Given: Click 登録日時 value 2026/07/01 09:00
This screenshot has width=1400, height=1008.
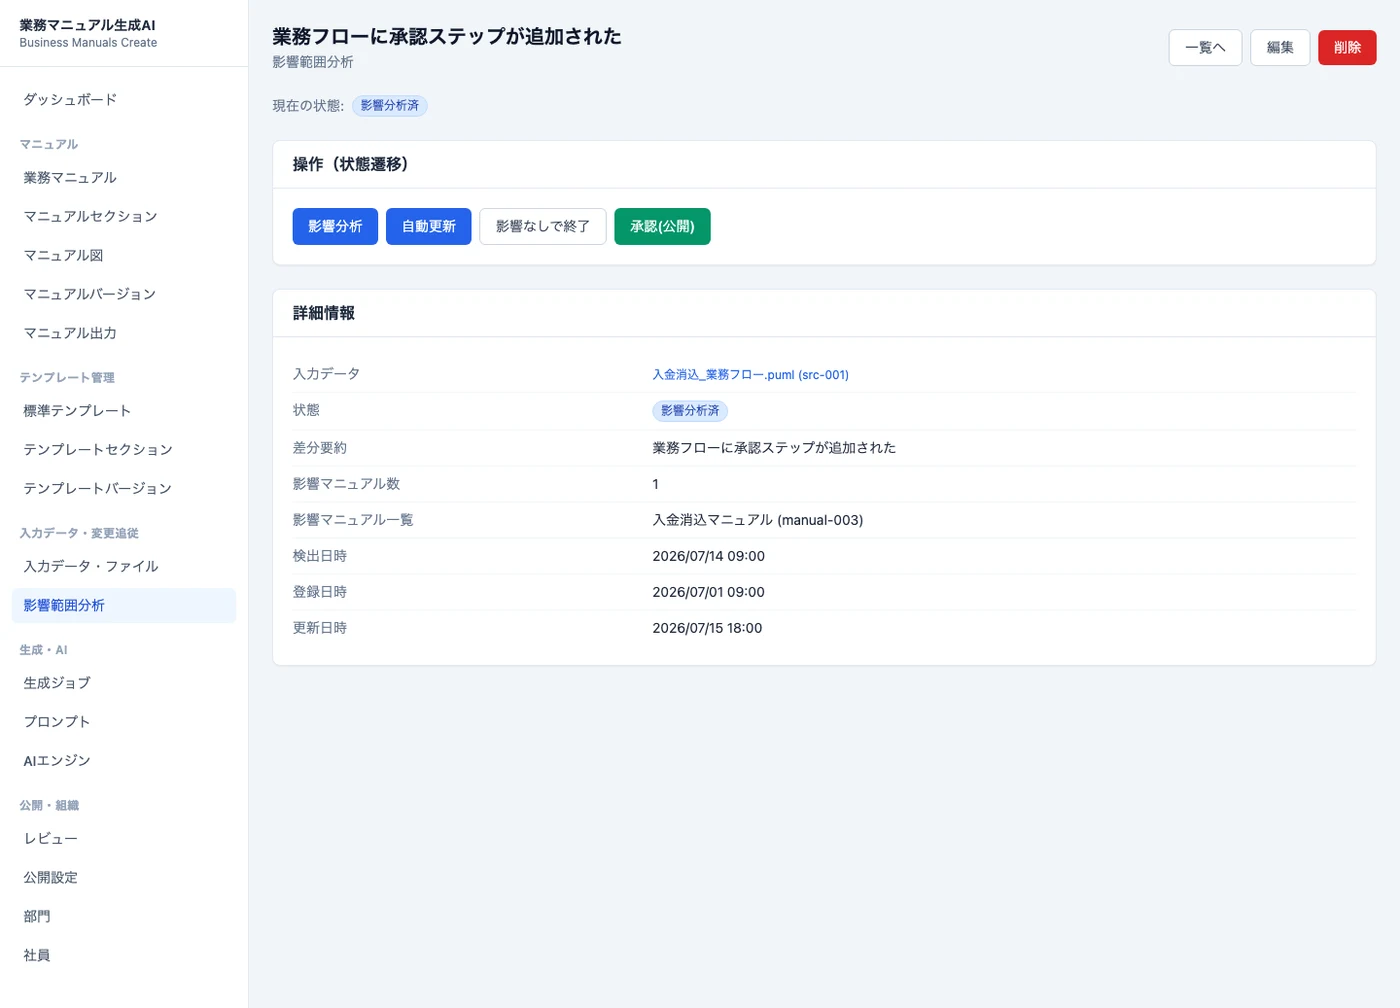Looking at the screenshot, I should pyautogui.click(x=708, y=592).
